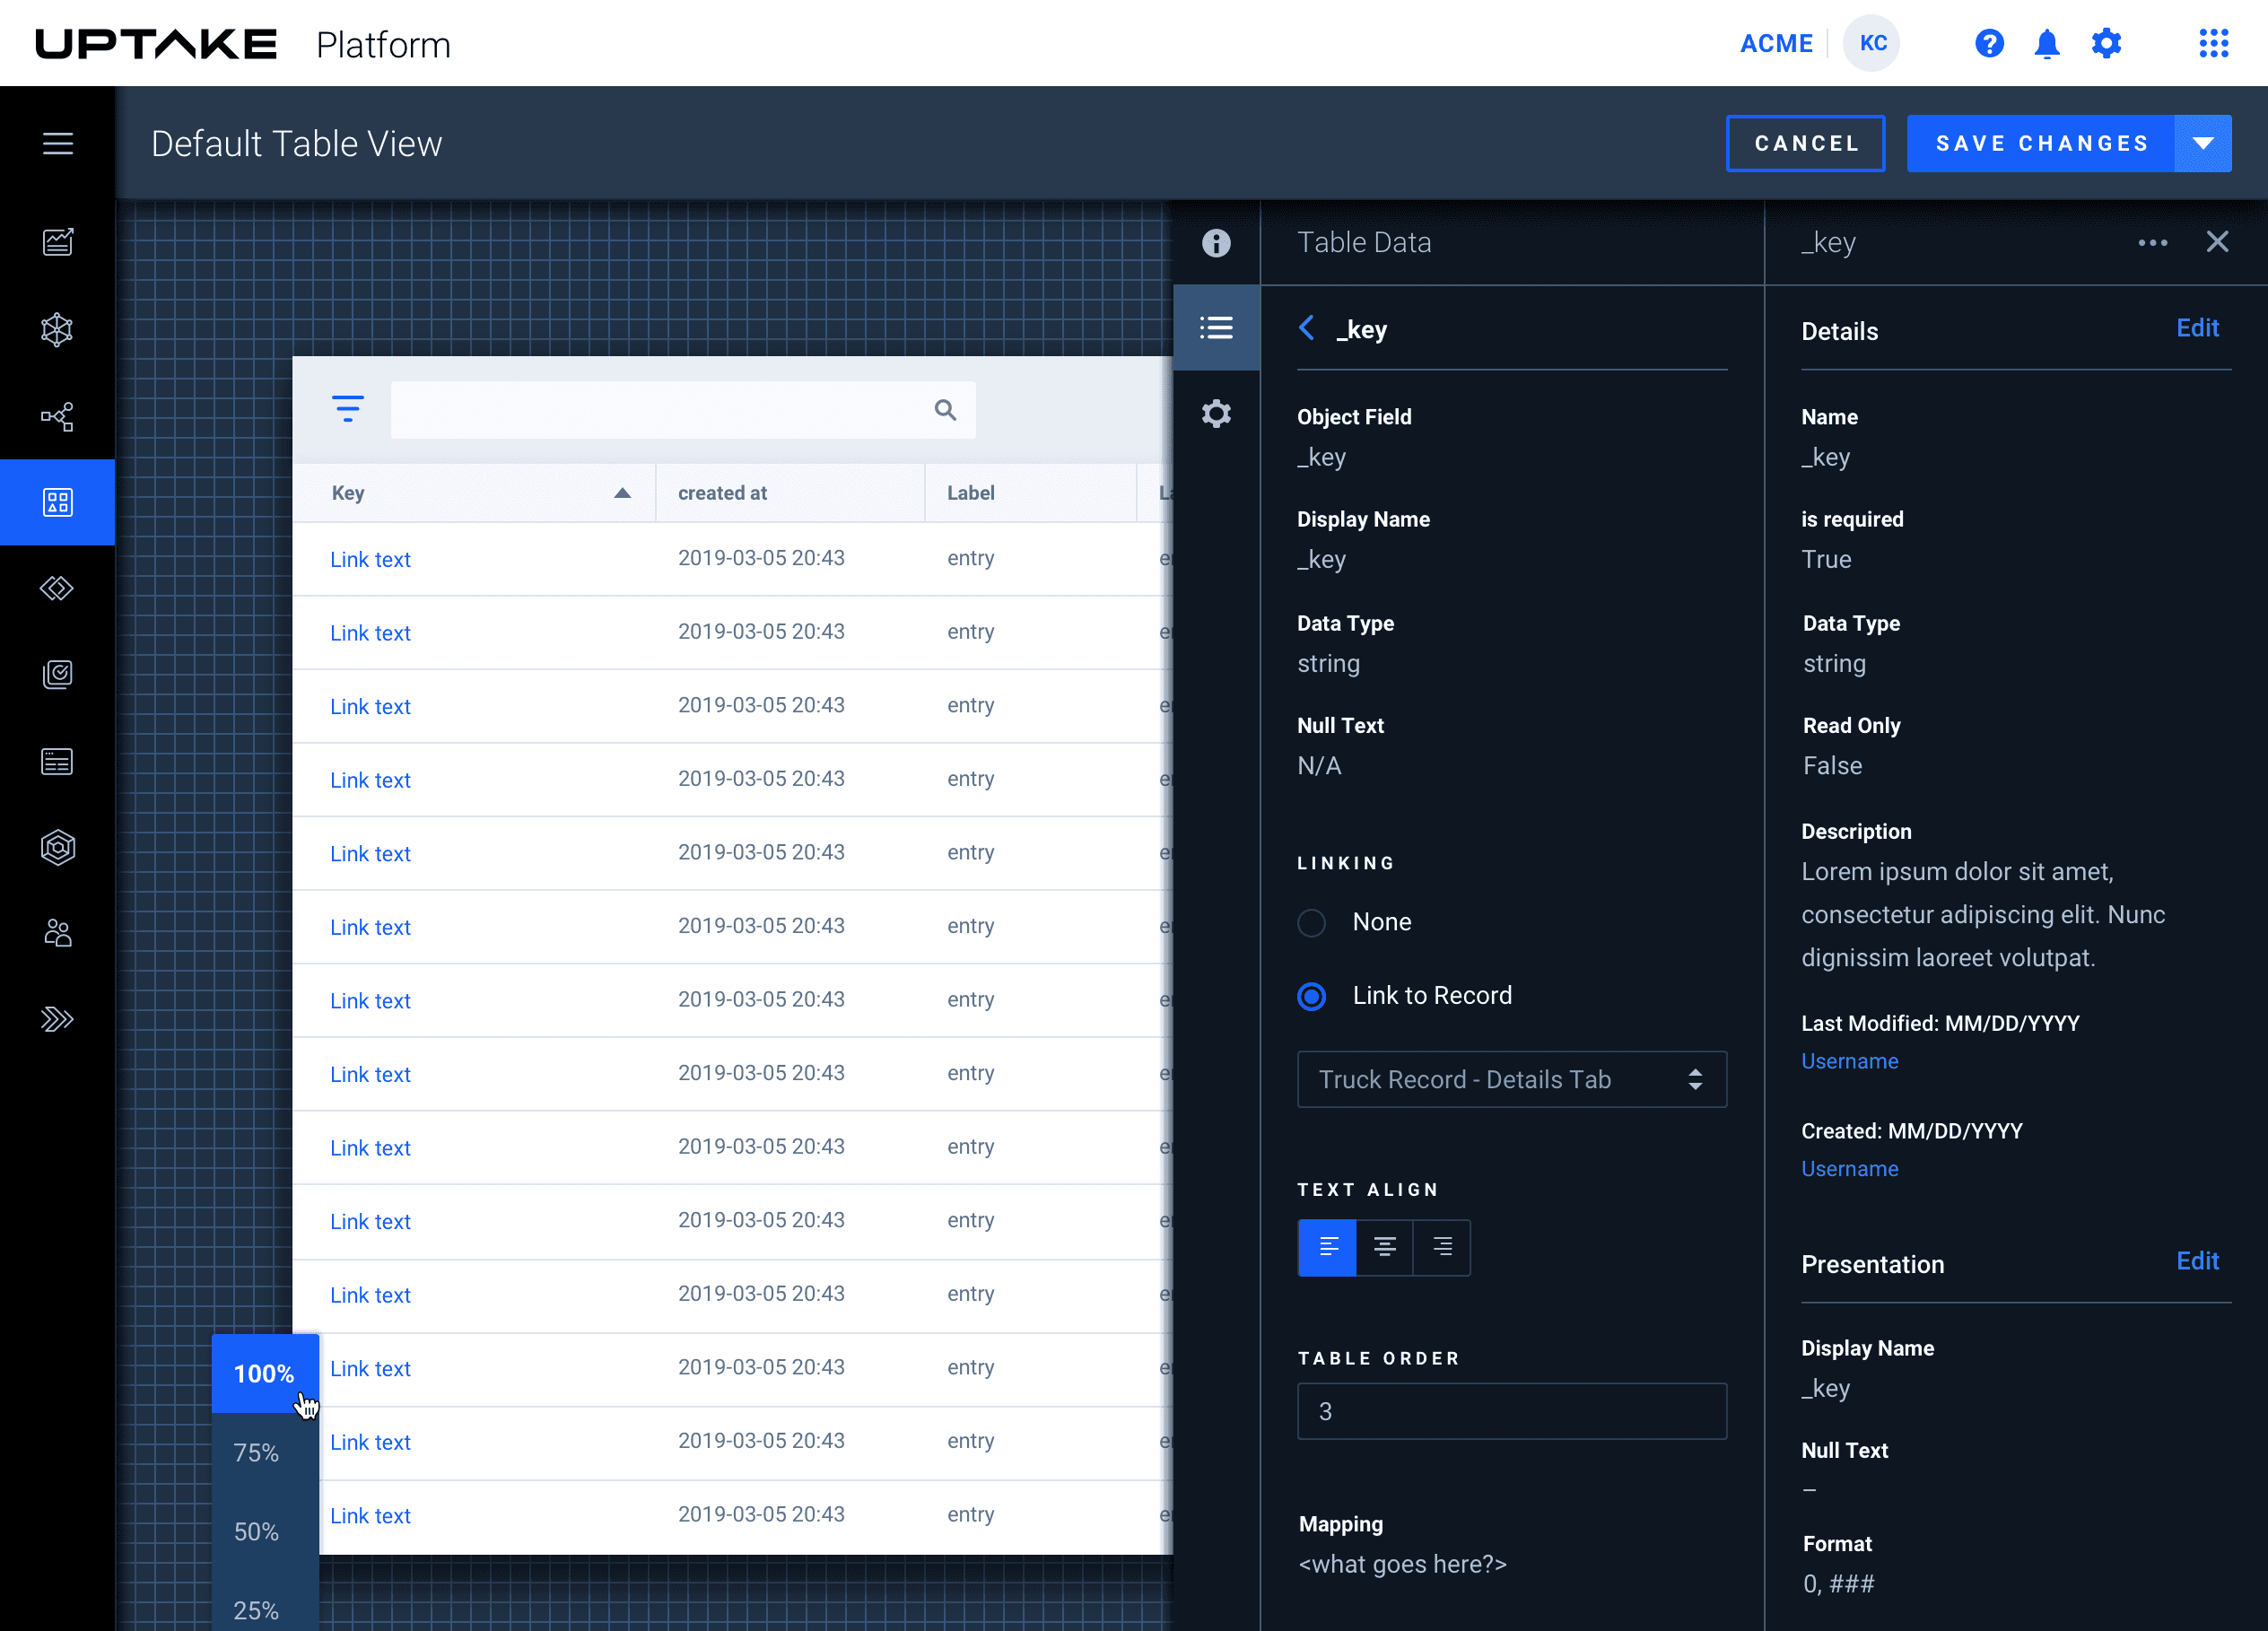This screenshot has height=1631, width=2268.
Task: Toggle left text alignment
Action: coord(1327,1246)
